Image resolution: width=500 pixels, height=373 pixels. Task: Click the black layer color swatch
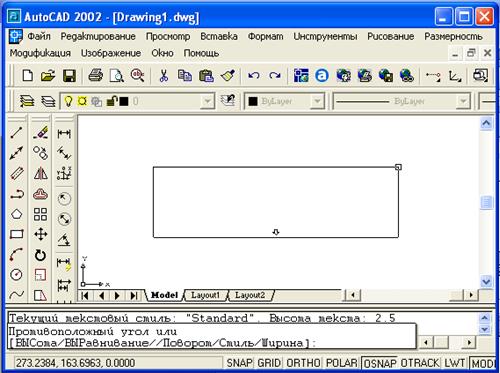click(124, 101)
